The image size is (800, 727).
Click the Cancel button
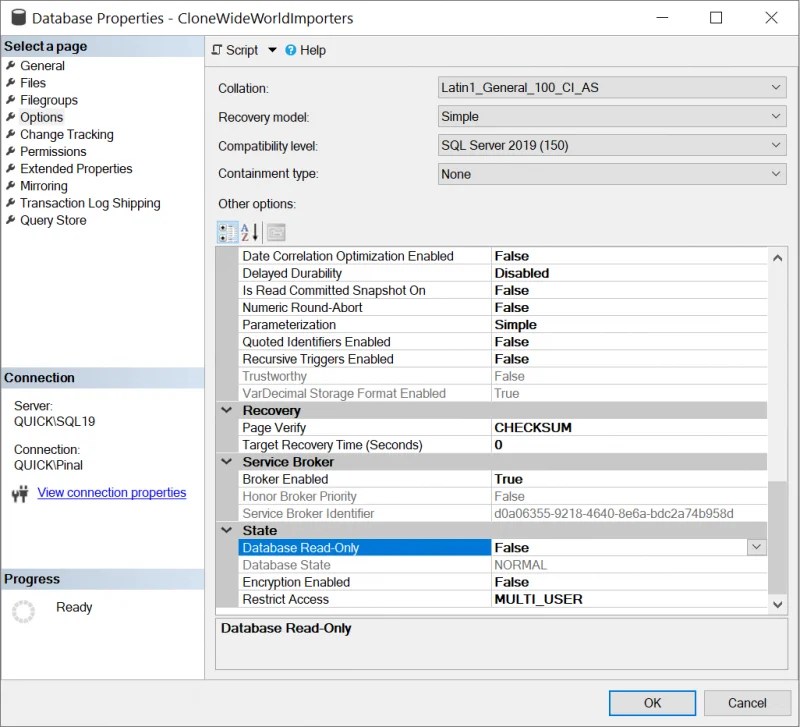click(x=747, y=703)
